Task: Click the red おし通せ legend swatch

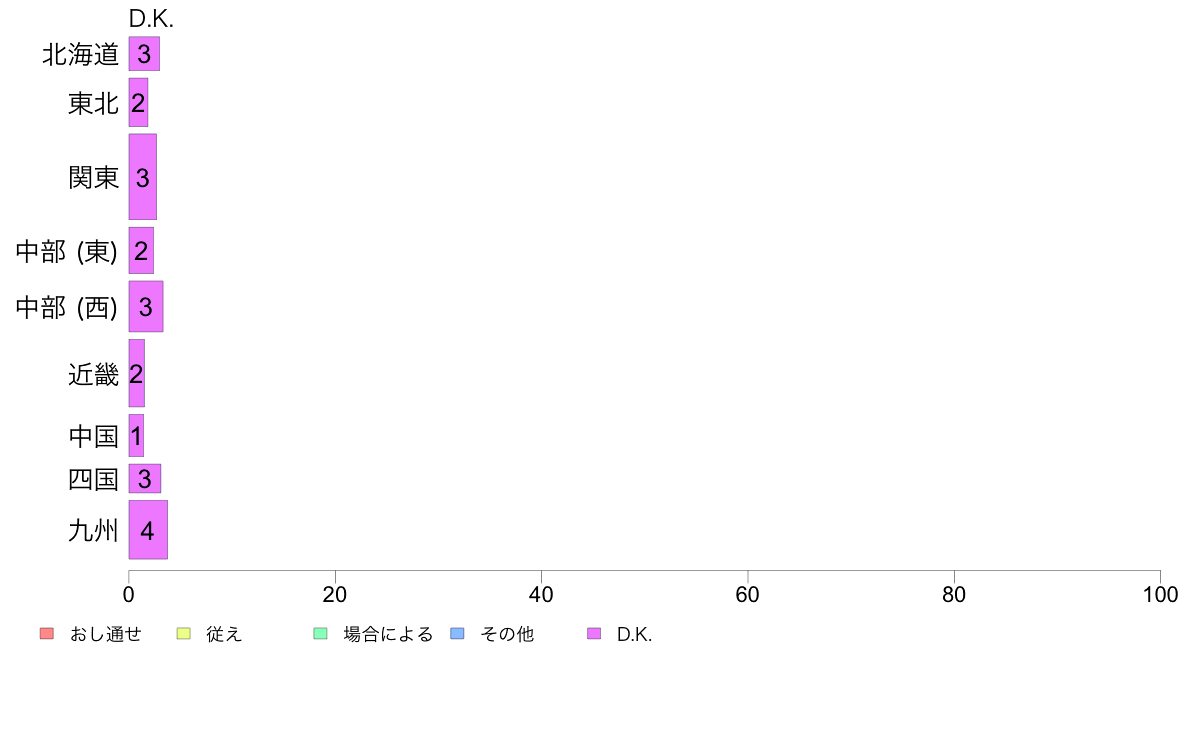Action: coord(47,634)
